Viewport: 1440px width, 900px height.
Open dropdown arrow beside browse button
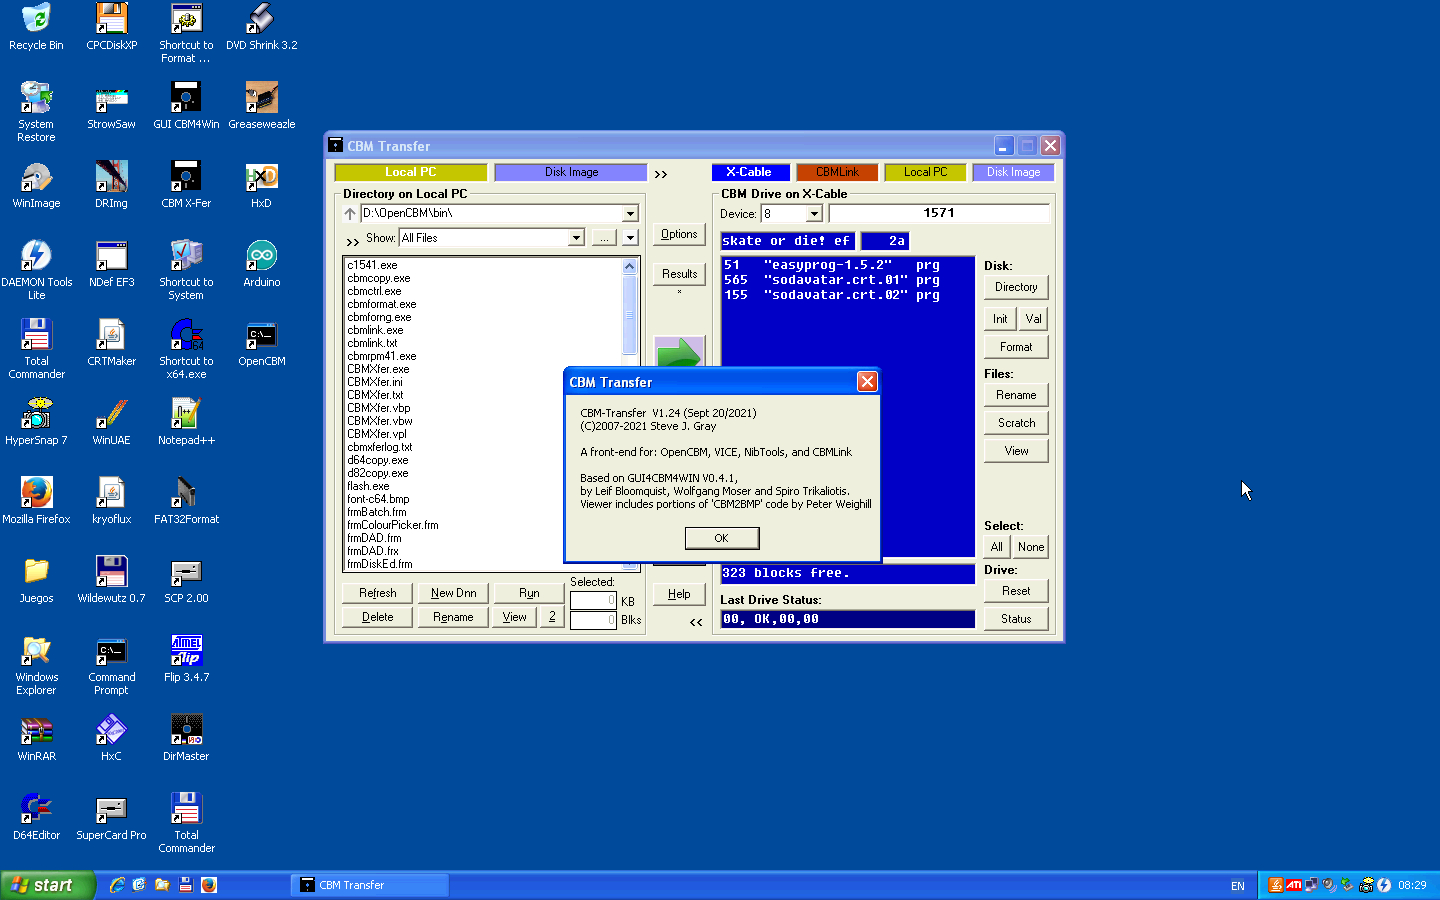pyautogui.click(x=630, y=238)
